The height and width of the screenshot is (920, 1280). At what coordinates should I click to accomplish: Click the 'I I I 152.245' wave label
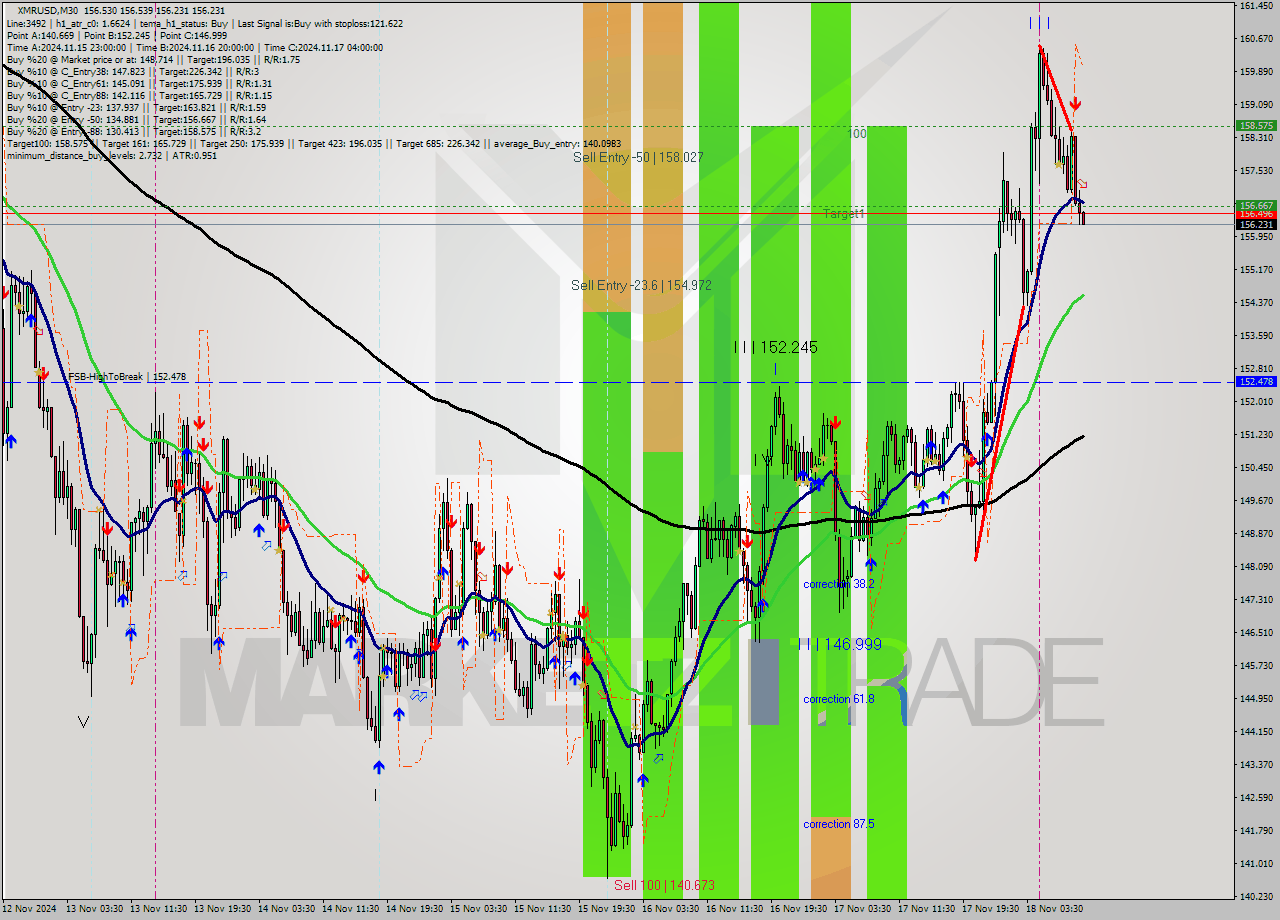pyautogui.click(x=775, y=347)
